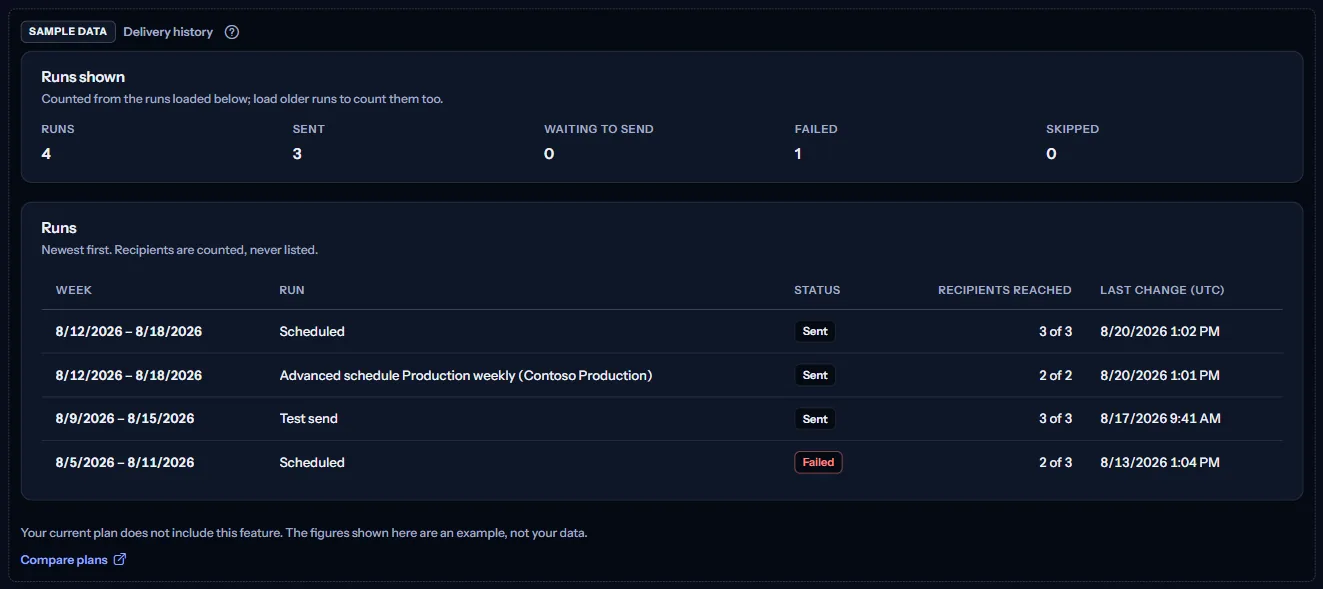1323x589 pixels.
Task: Click the plan notice about example figures
Action: click(x=304, y=533)
